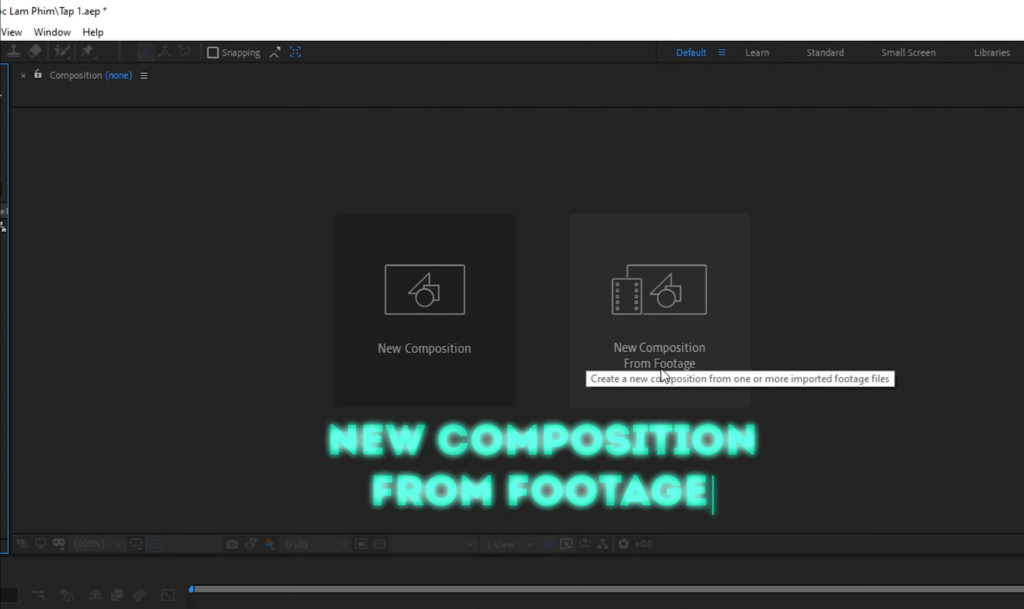Image resolution: width=1024 pixels, height=609 pixels.
Task: Take a snapshot of the composition
Action: [232, 544]
